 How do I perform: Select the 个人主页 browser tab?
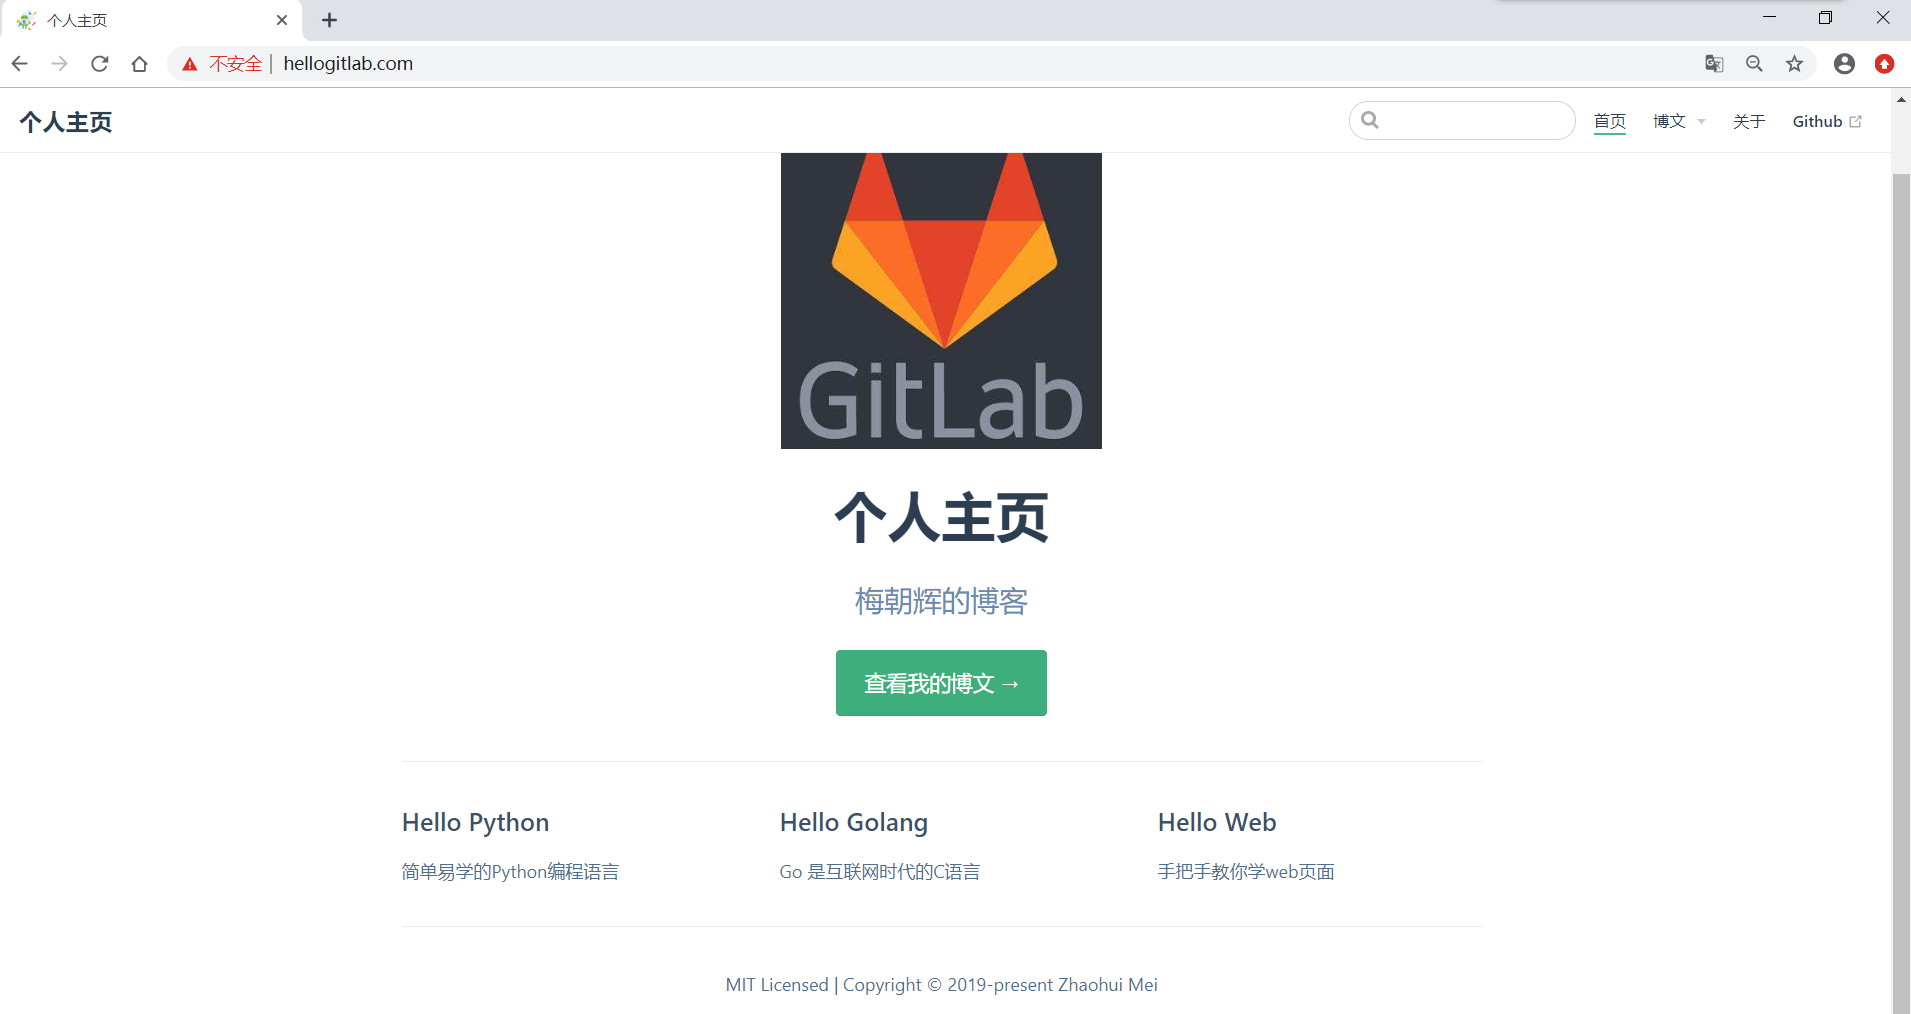coord(150,20)
